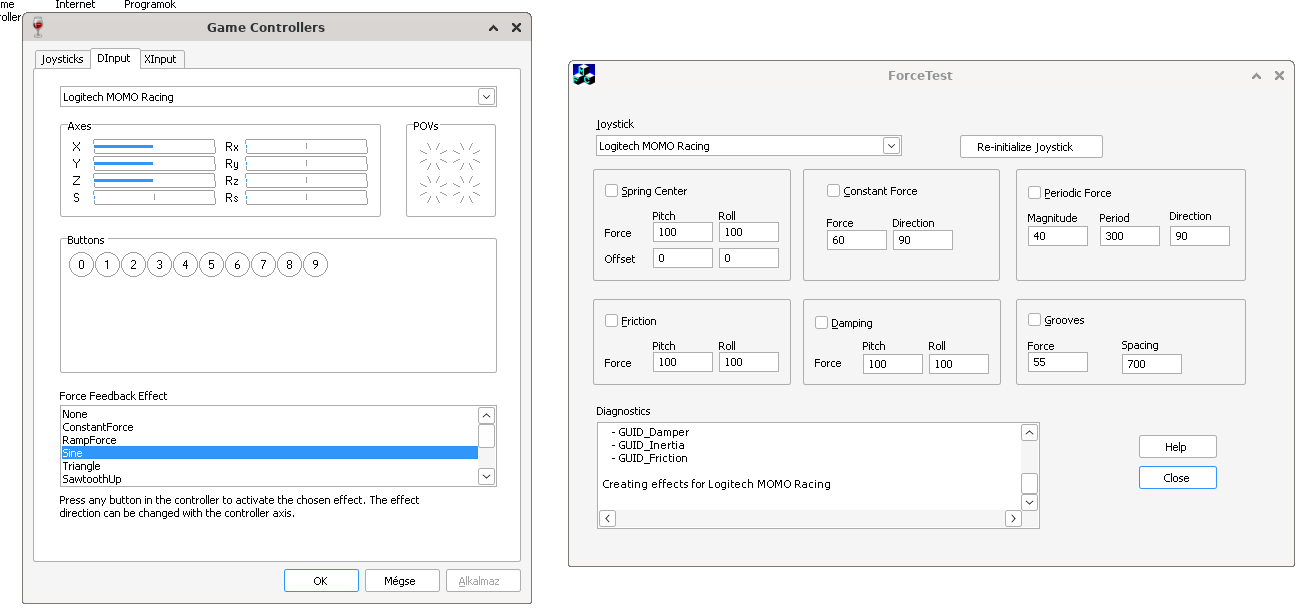The height and width of the screenshot is (613, 1315).
Task: Click button 1 indicator in Buttons group
Action: tap(107, 265)
